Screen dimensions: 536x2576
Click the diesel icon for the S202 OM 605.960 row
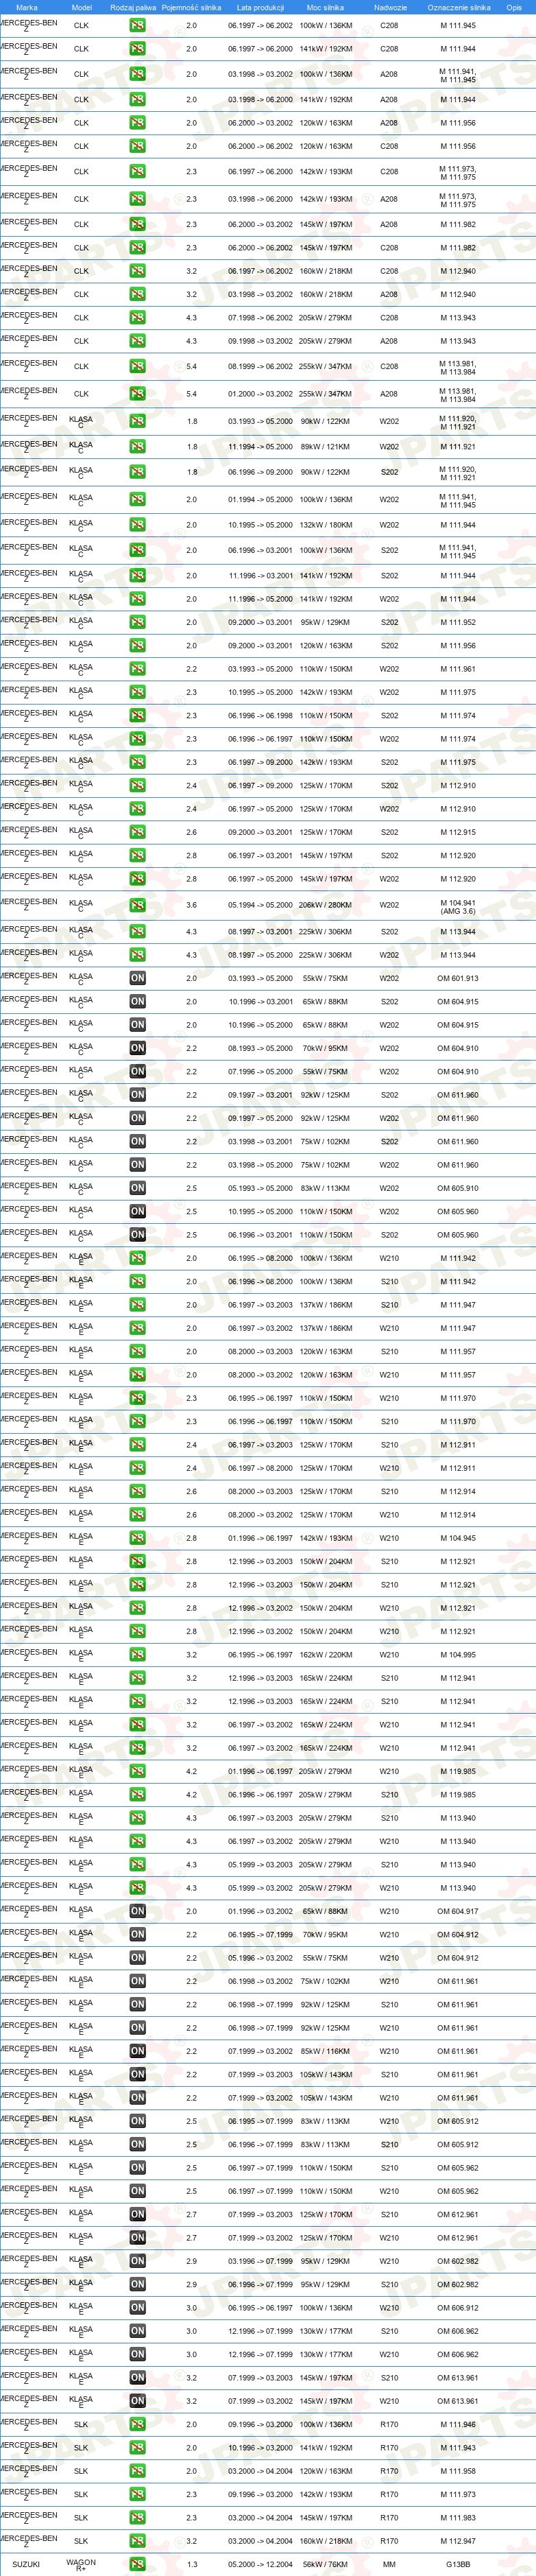137,1235
